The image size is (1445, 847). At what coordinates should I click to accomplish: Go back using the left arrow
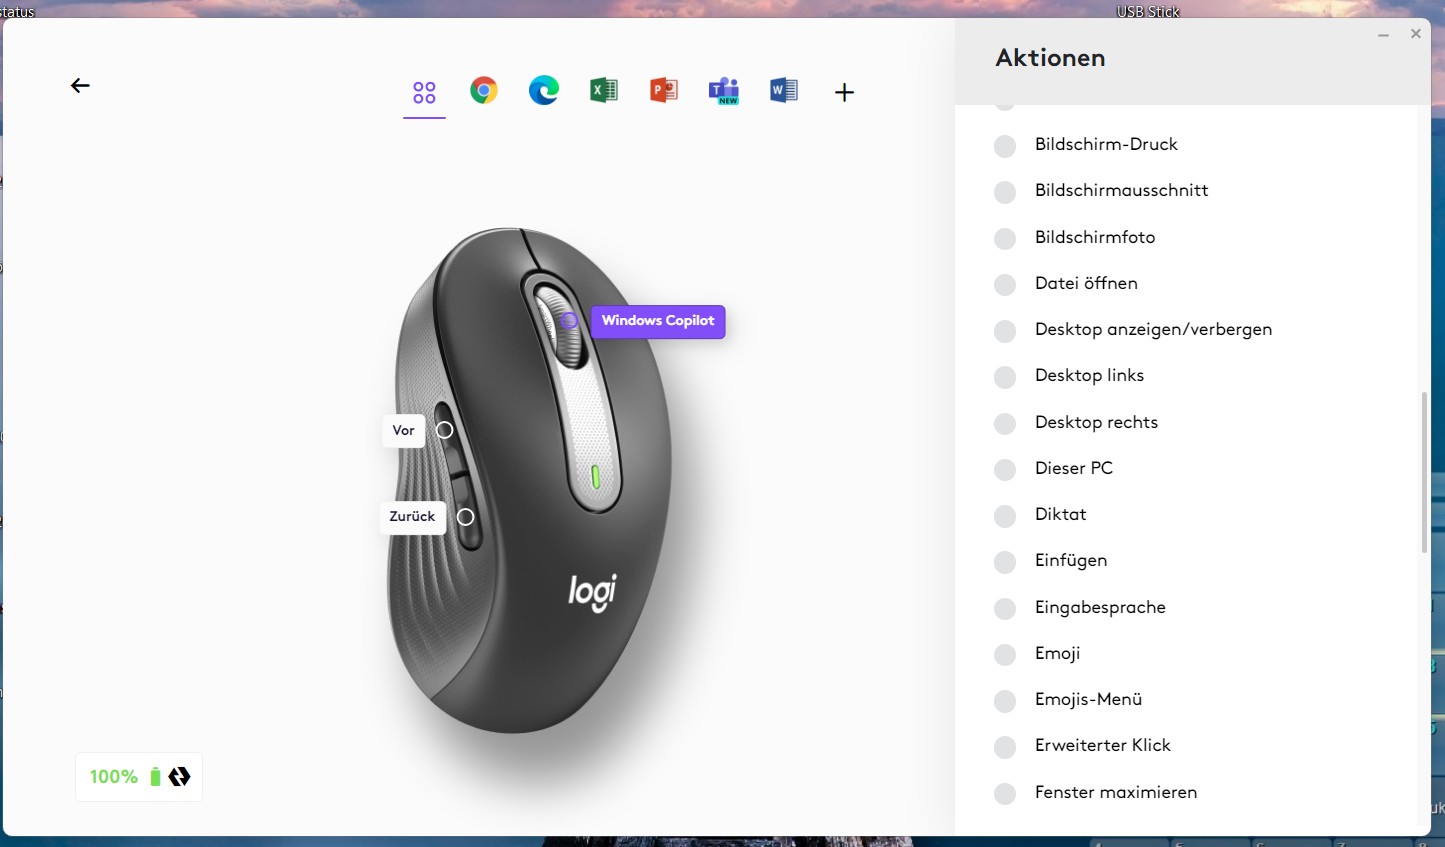tap(80, 86)
